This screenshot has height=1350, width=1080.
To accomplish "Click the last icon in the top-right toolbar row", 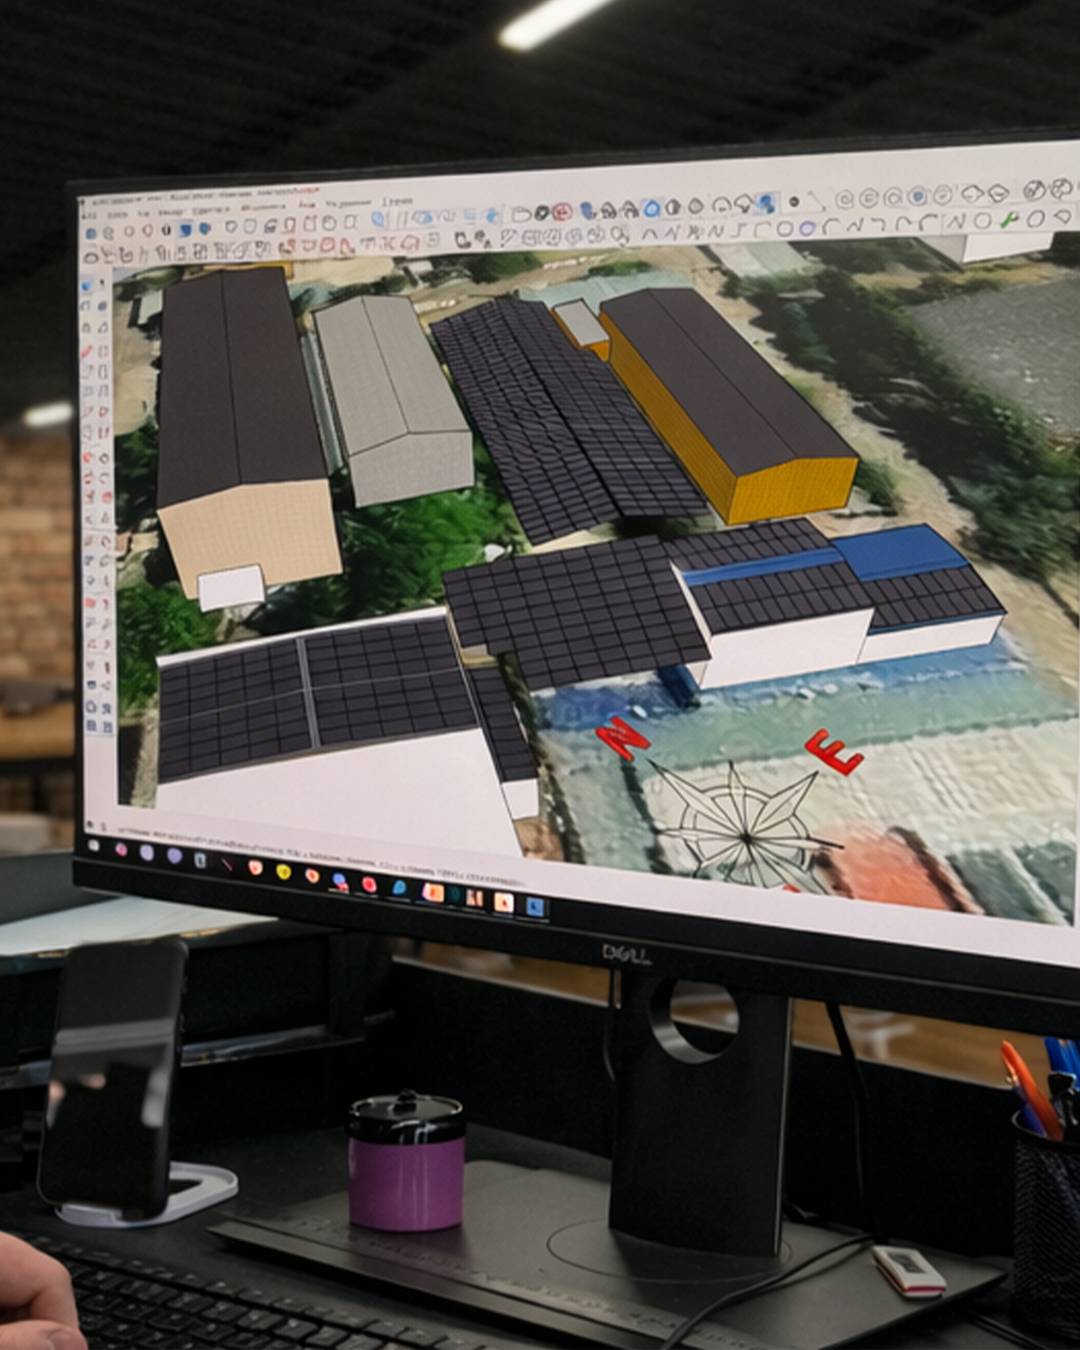I will coord(1061,189).
